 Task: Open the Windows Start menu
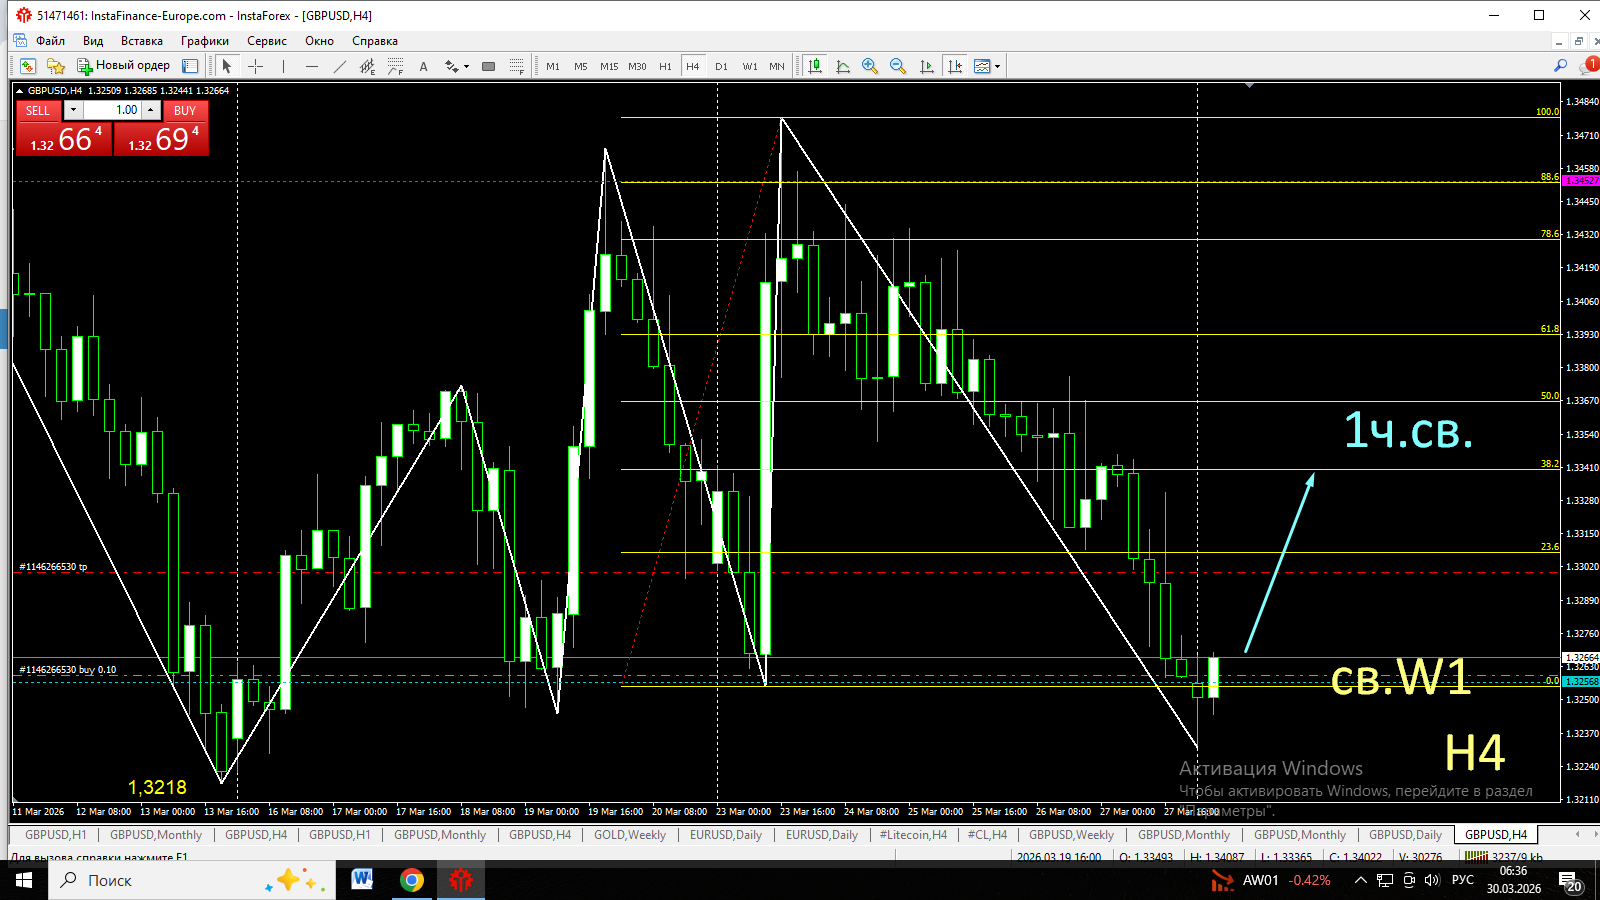24,880
